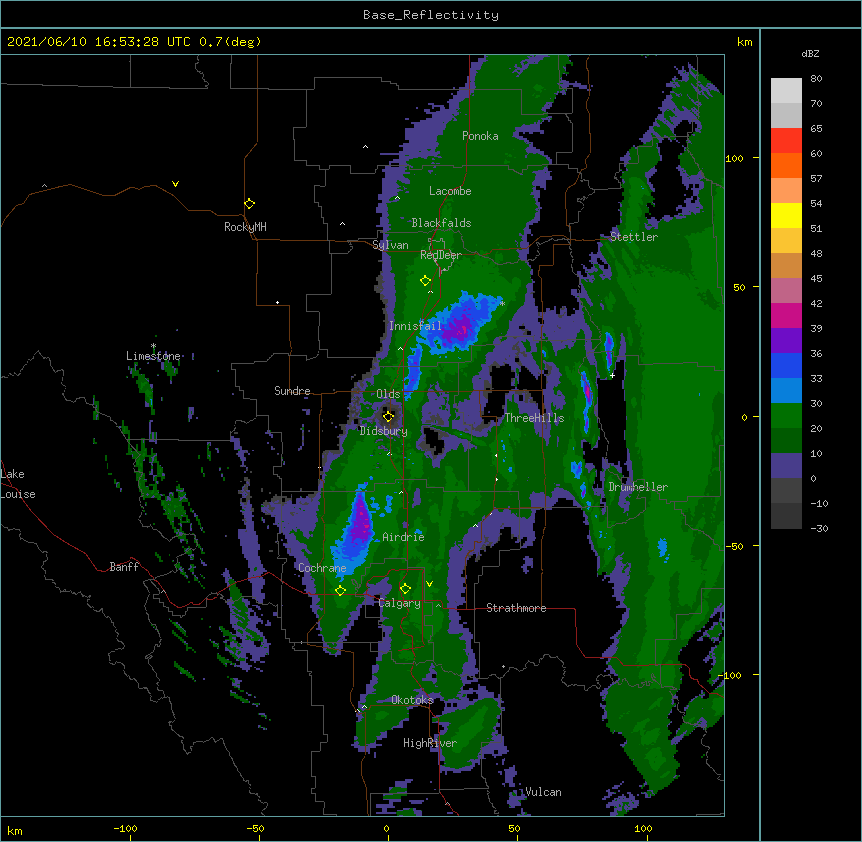The height and width of the screenshot is (842, 862).
Task: Select the RockyMH label
Action: click(x=245, y=227)
